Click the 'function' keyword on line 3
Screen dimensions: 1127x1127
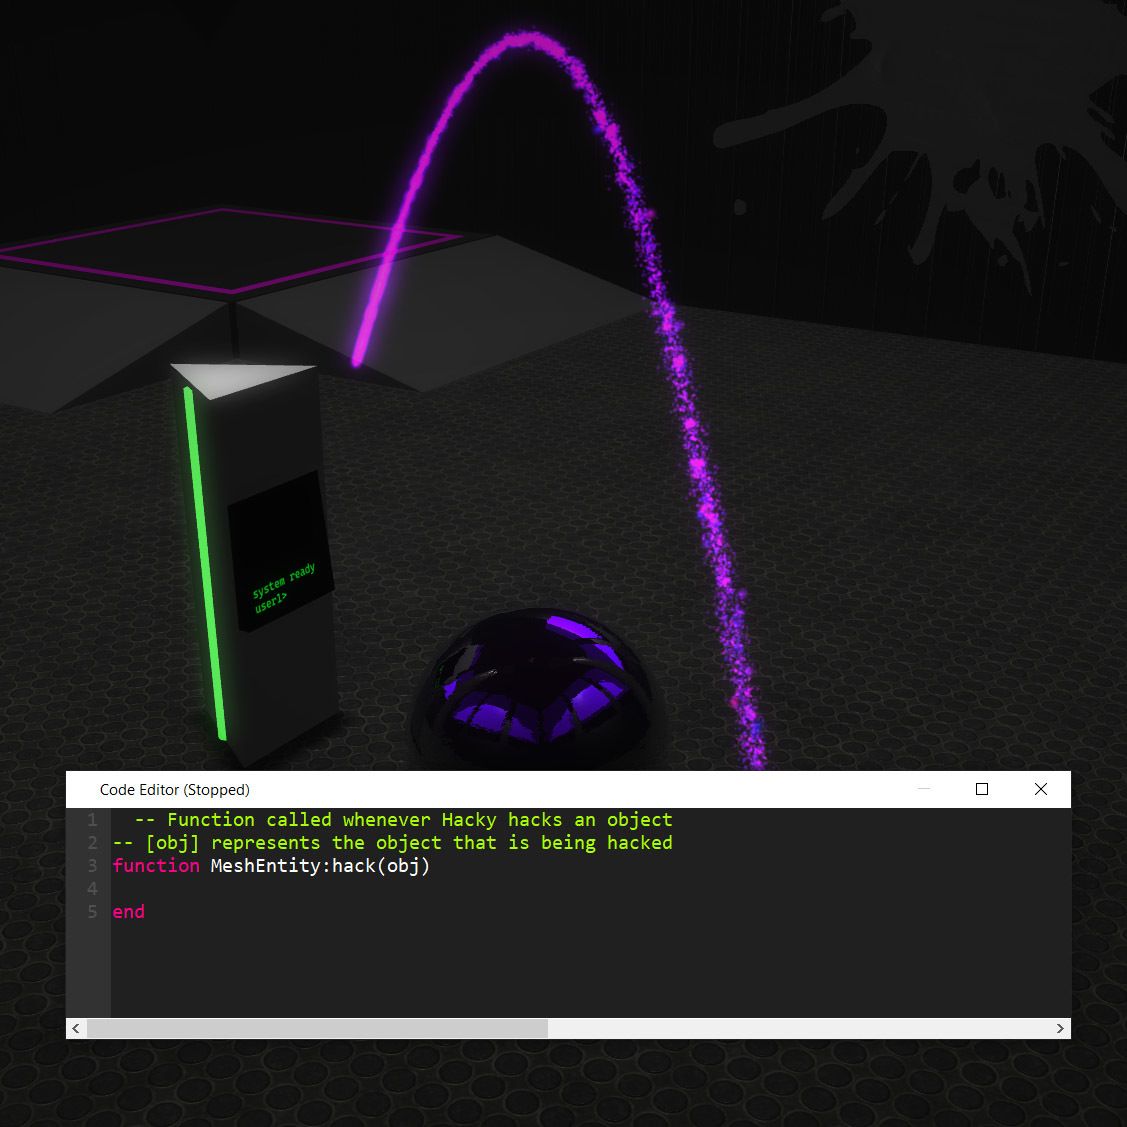pyautogui.click(x=156, y=866)
